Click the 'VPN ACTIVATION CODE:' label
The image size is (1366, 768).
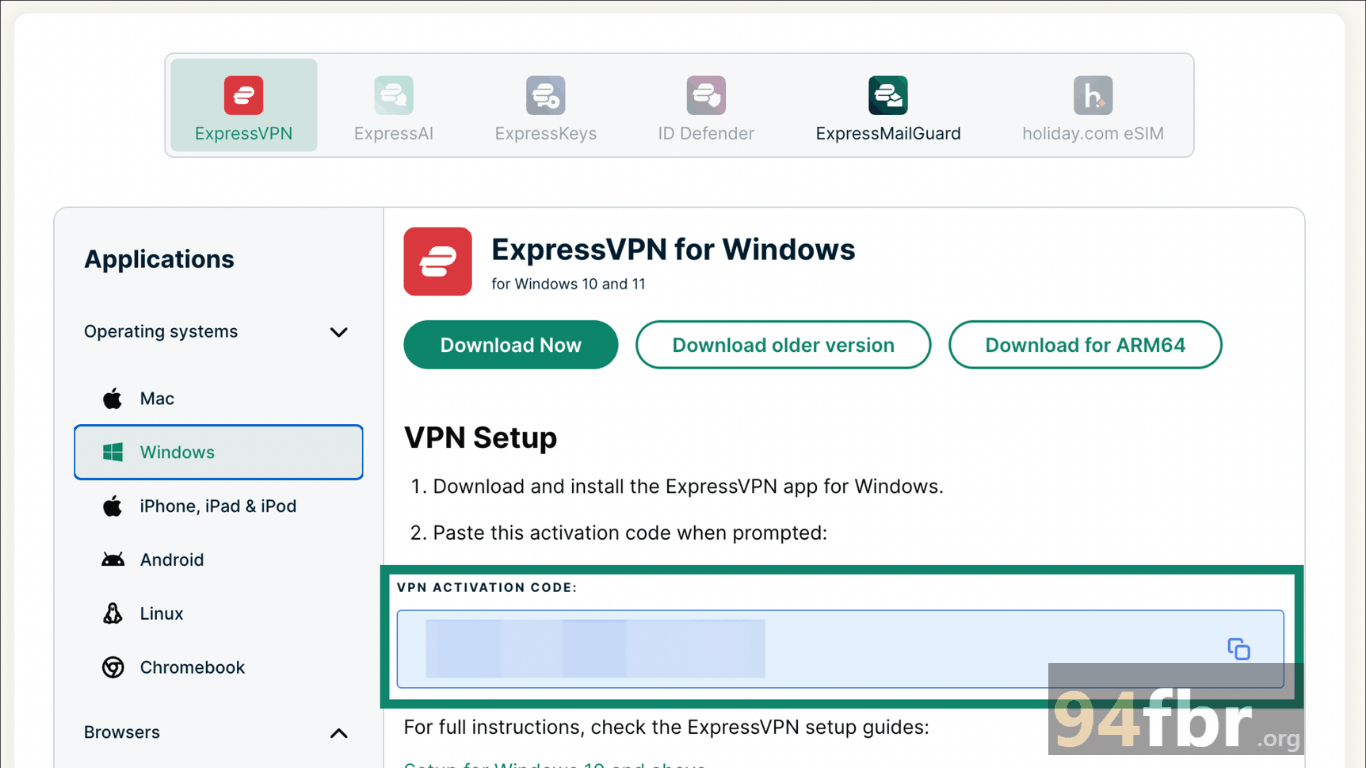(x=487, y=588)
